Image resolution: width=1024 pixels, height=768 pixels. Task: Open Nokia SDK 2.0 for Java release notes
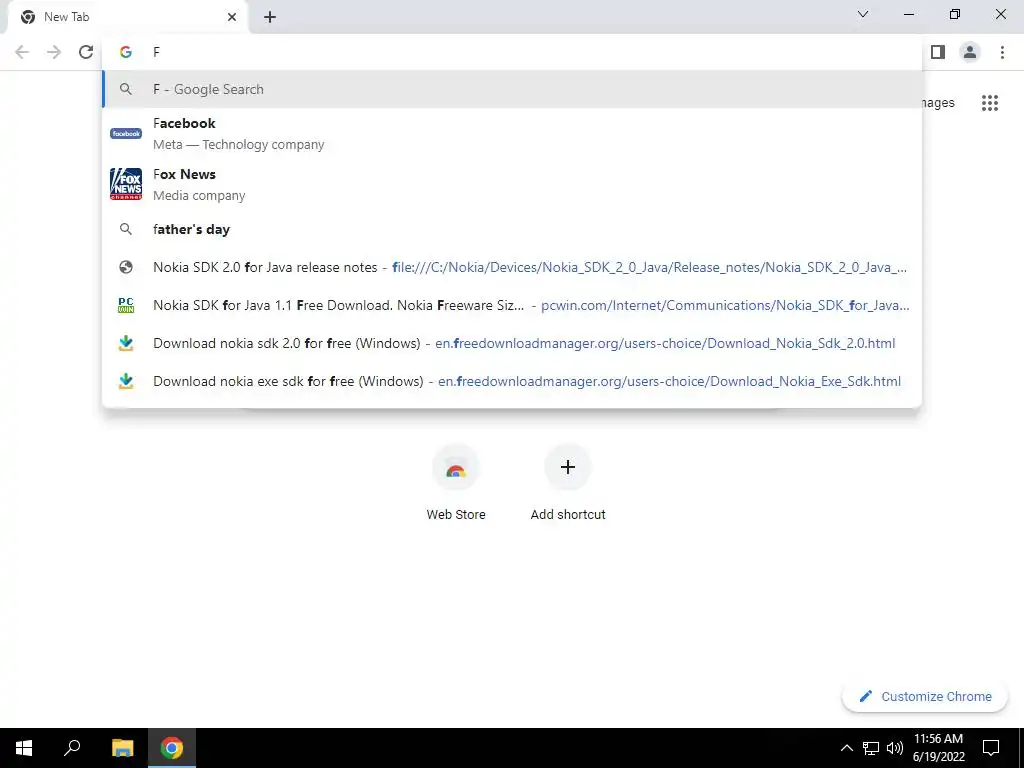coord(513,267)
